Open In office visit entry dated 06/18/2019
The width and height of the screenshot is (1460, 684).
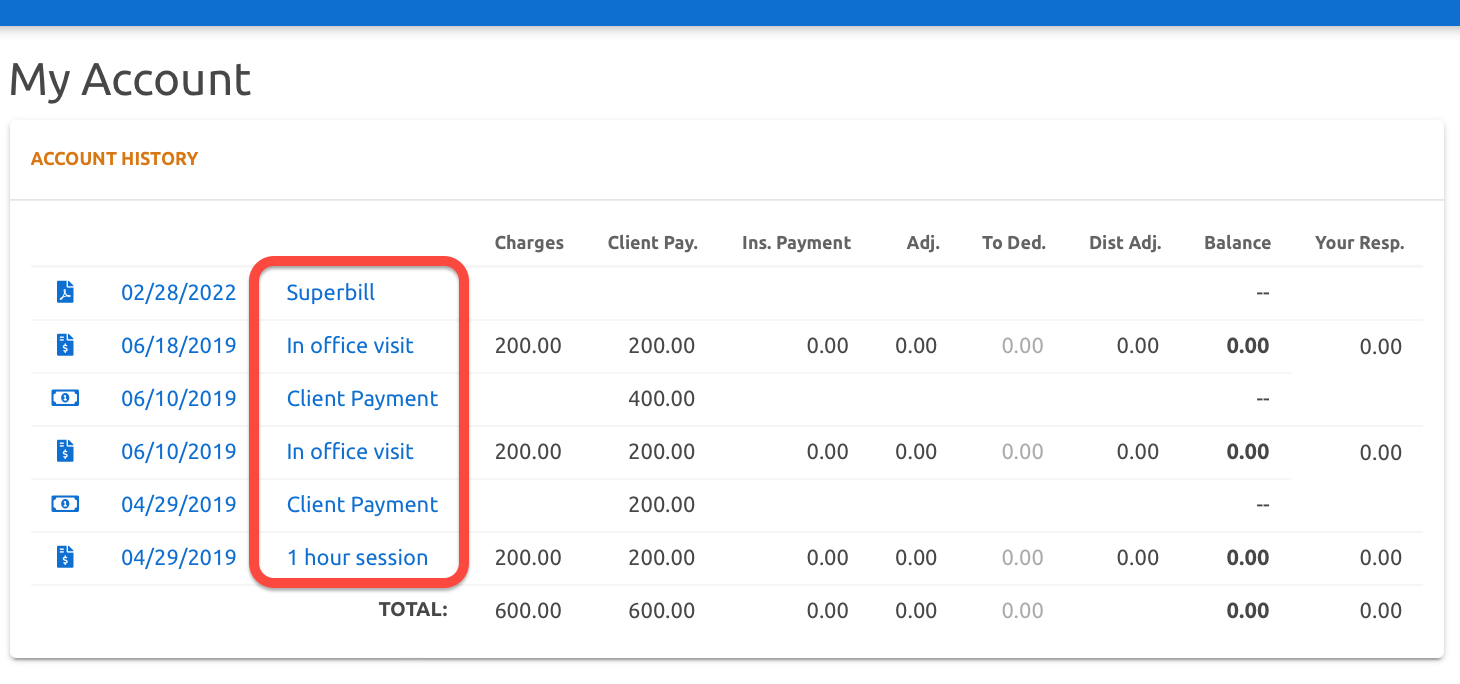pos(350,345)
